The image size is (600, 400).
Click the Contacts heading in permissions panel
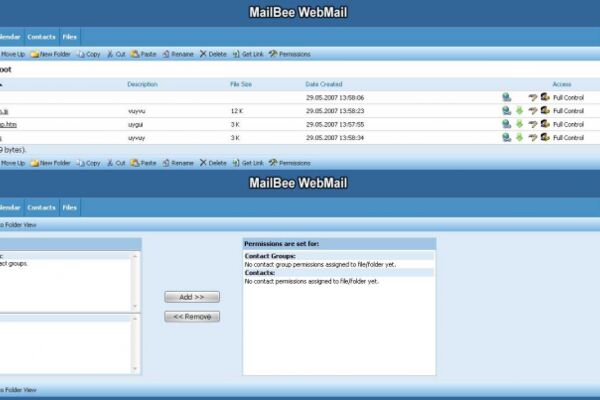[x=260, y=273]
